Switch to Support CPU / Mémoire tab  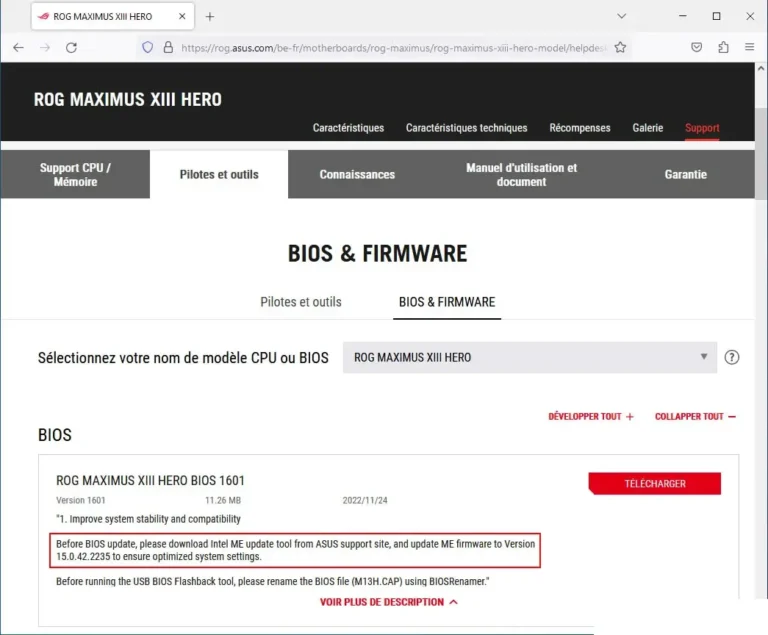point(75,174)
